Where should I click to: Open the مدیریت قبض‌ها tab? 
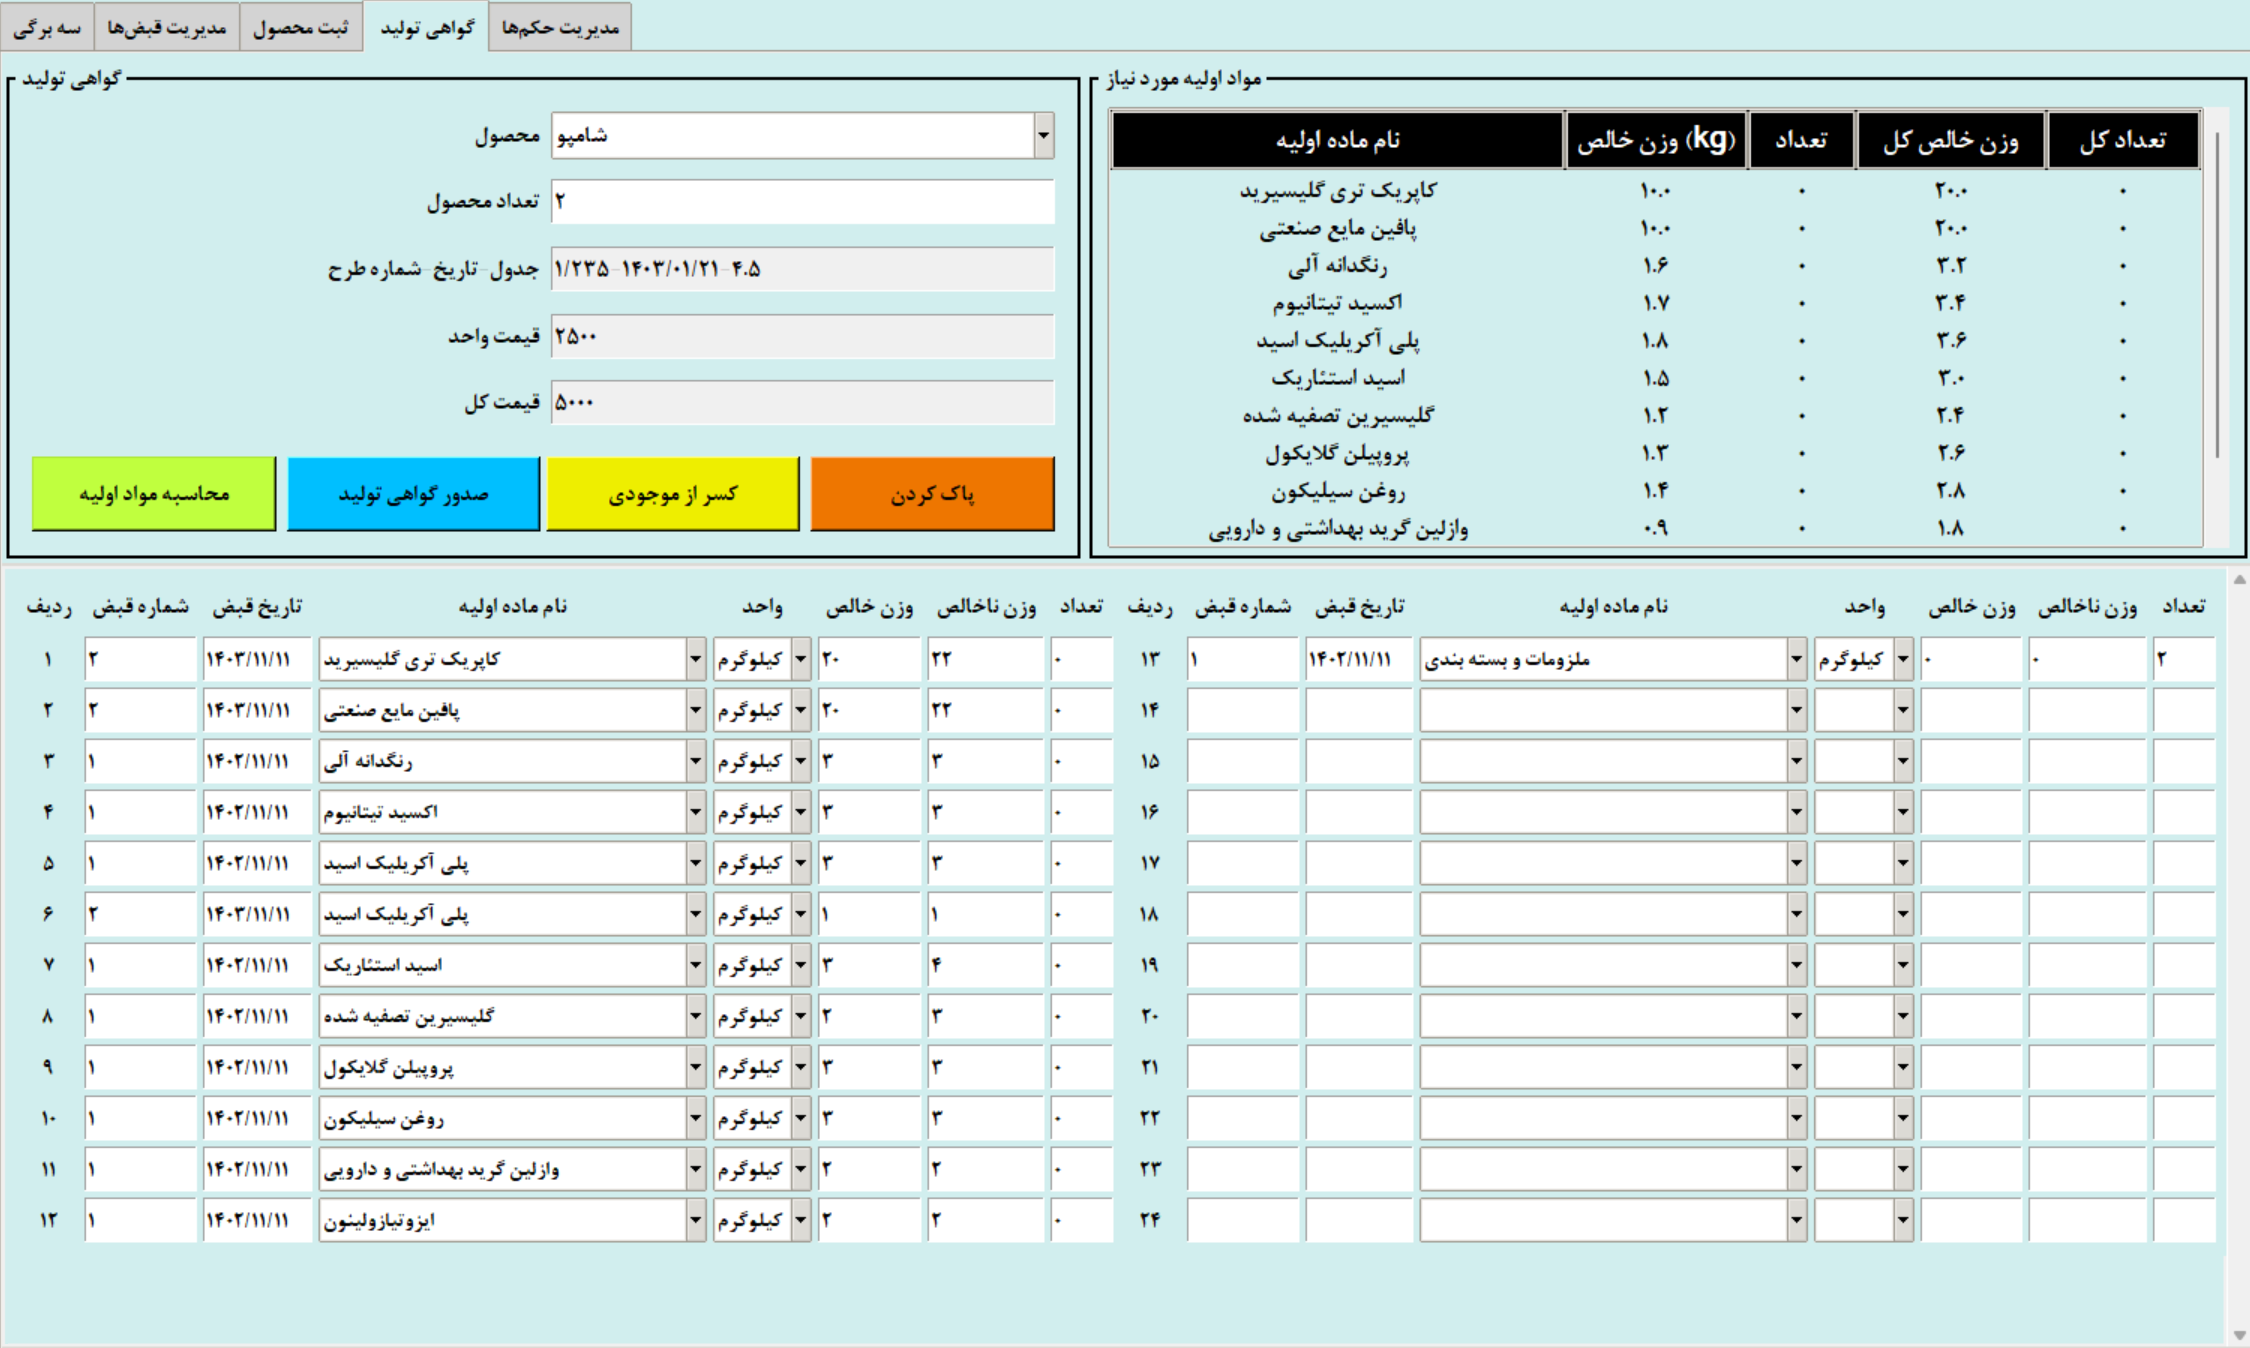(x=167, y=27)
